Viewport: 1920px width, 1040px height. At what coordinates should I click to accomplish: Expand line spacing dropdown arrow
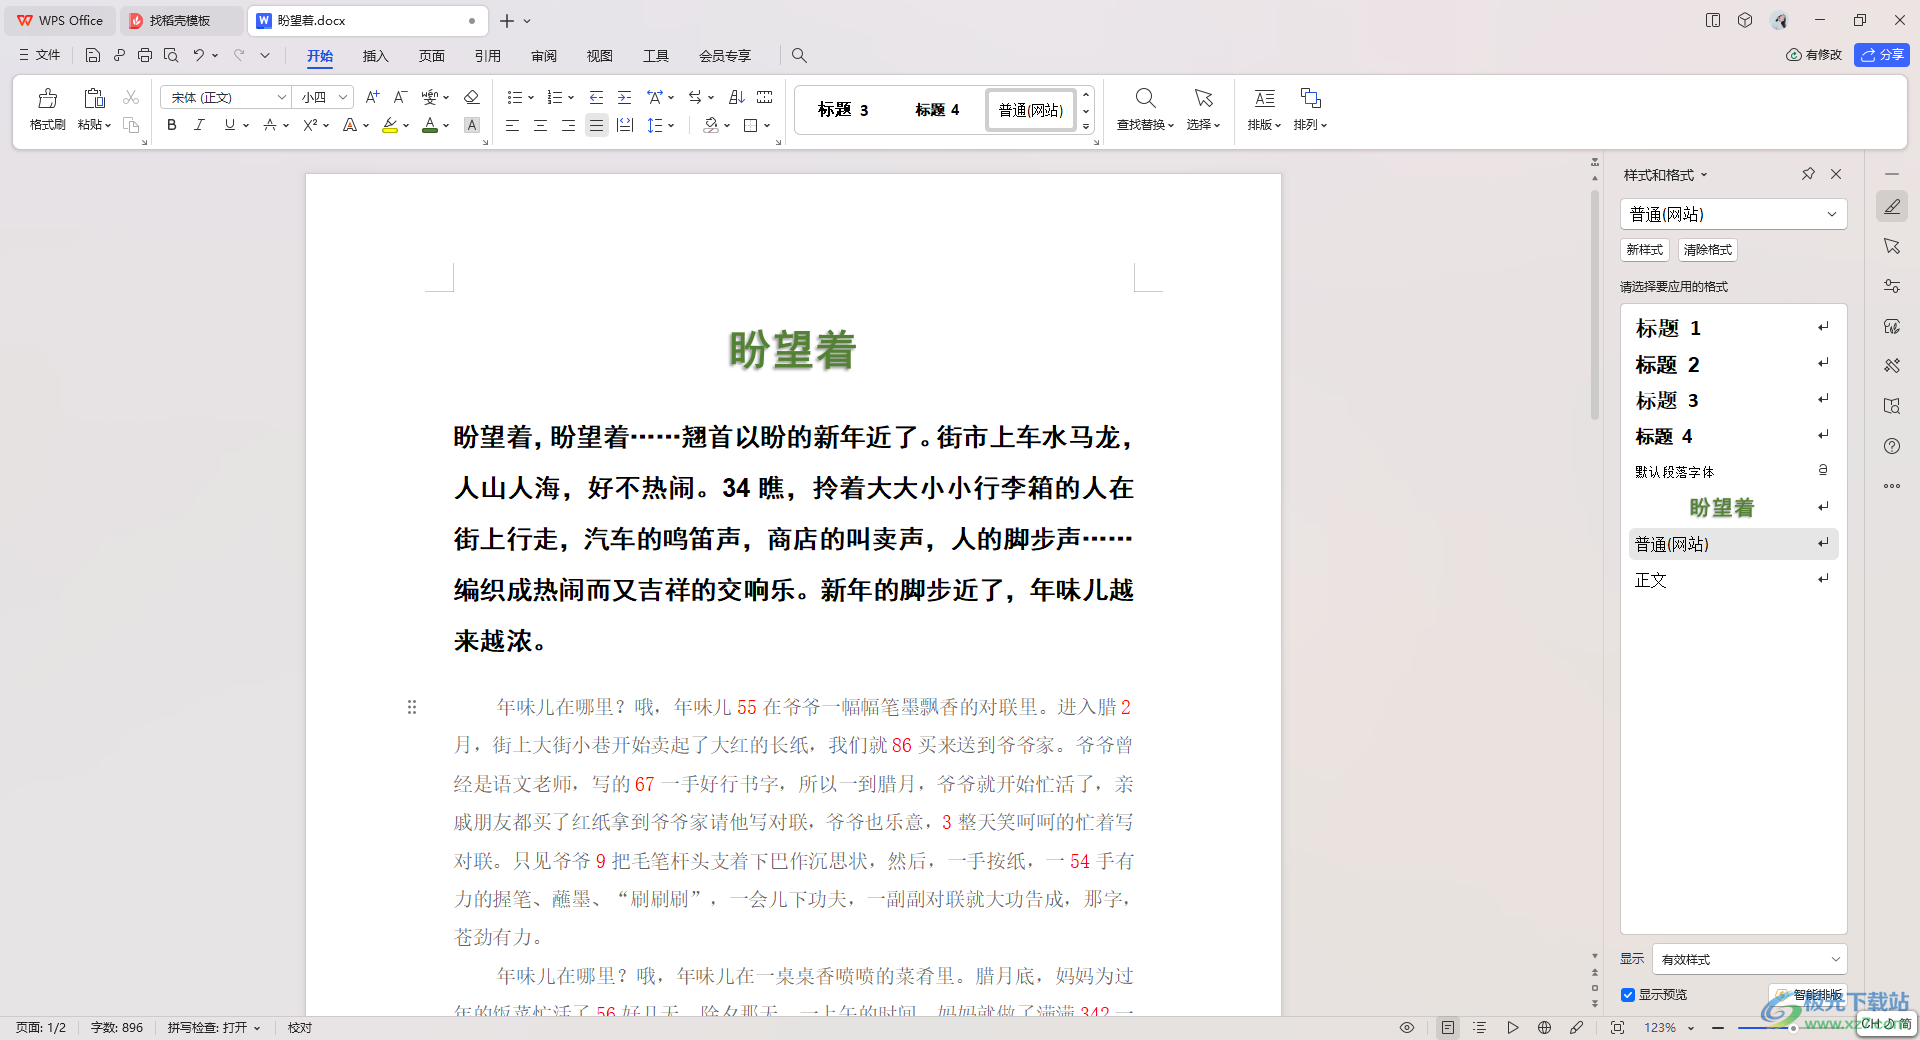click(670, 125)
